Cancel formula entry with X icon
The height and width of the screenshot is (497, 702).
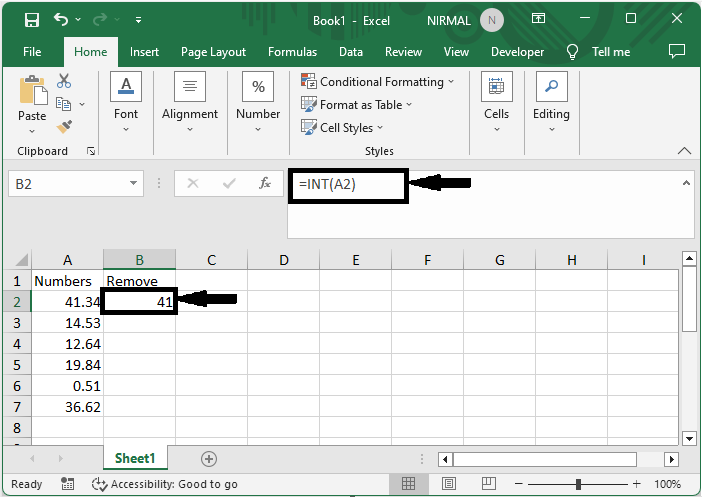coord(193,183)
